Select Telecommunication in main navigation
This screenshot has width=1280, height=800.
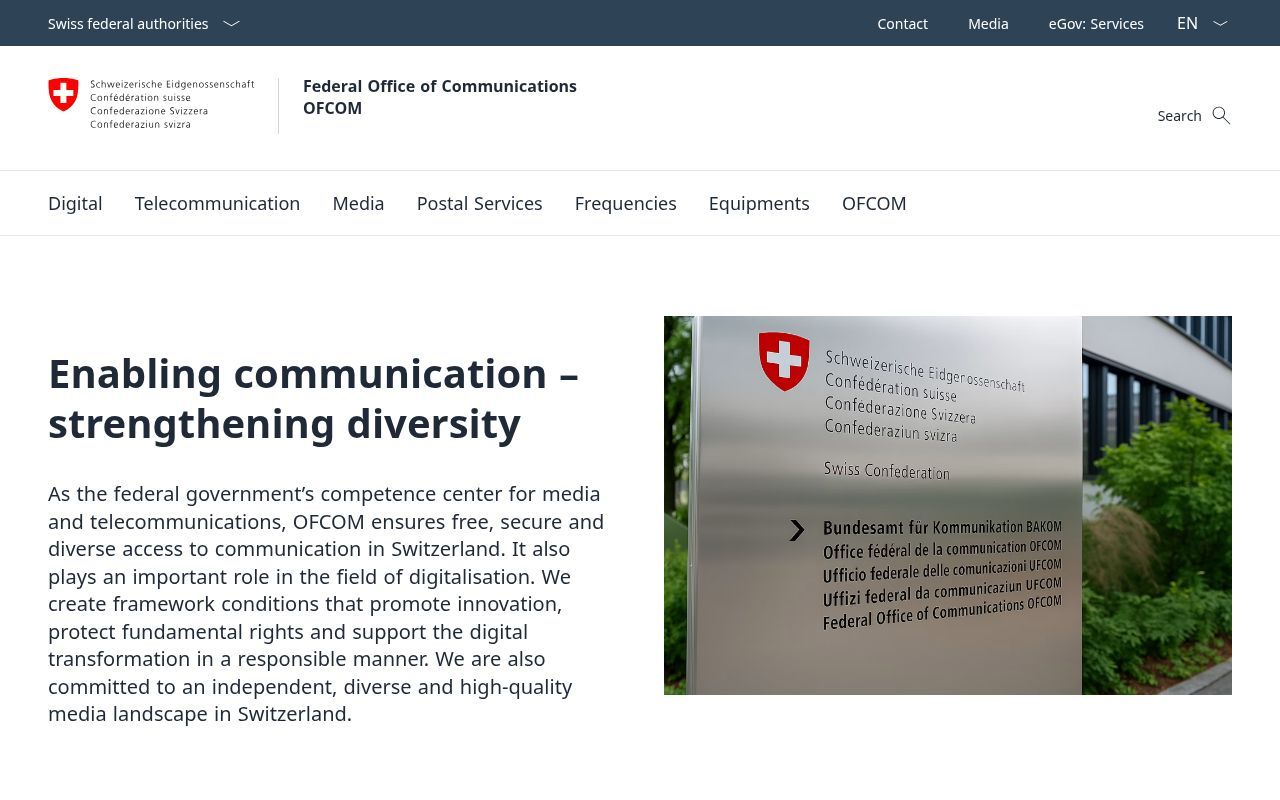click(x=217, y=203)
